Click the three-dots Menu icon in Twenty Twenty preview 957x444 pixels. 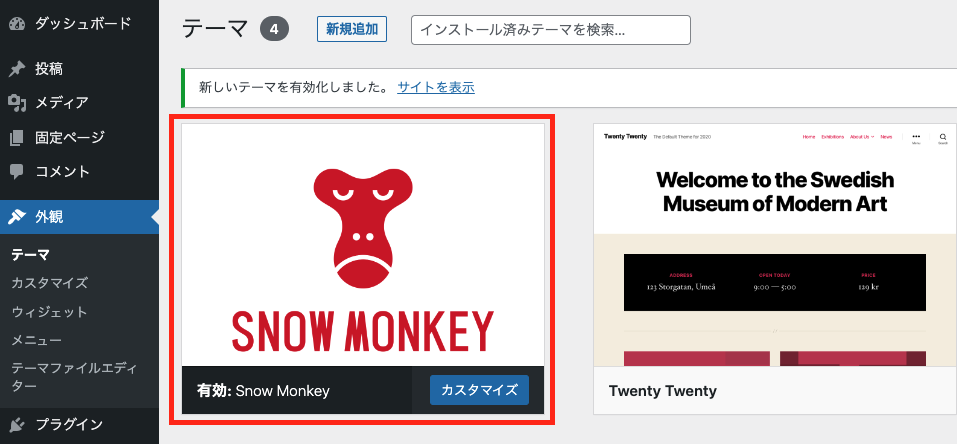[916, 137]
